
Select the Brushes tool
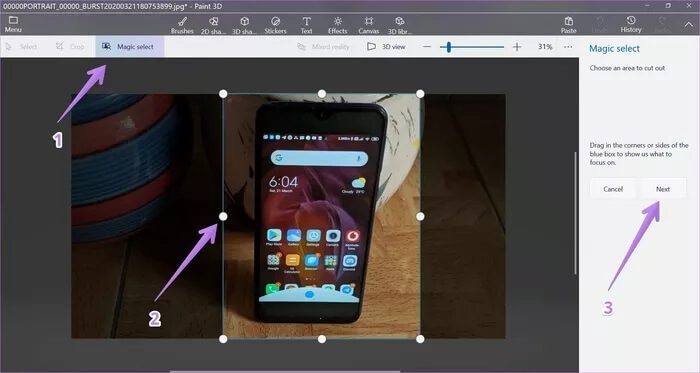coord(182,25)
